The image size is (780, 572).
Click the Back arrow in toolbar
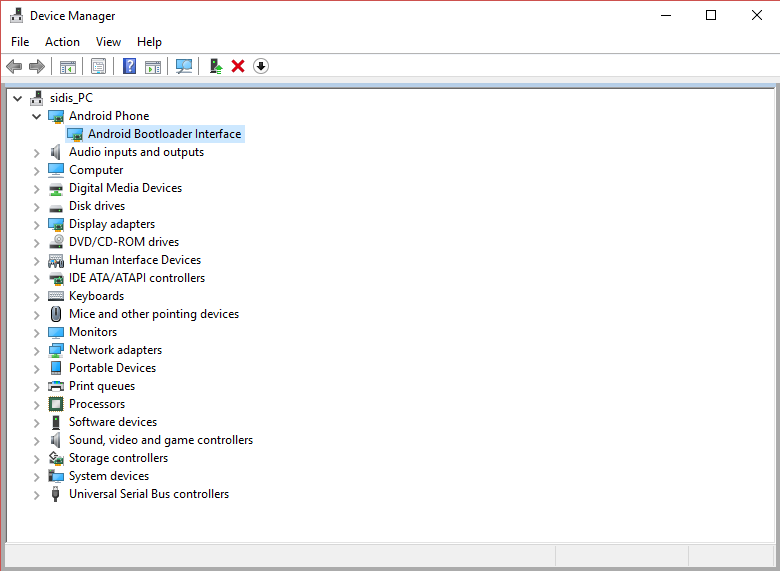click(14, 66)
